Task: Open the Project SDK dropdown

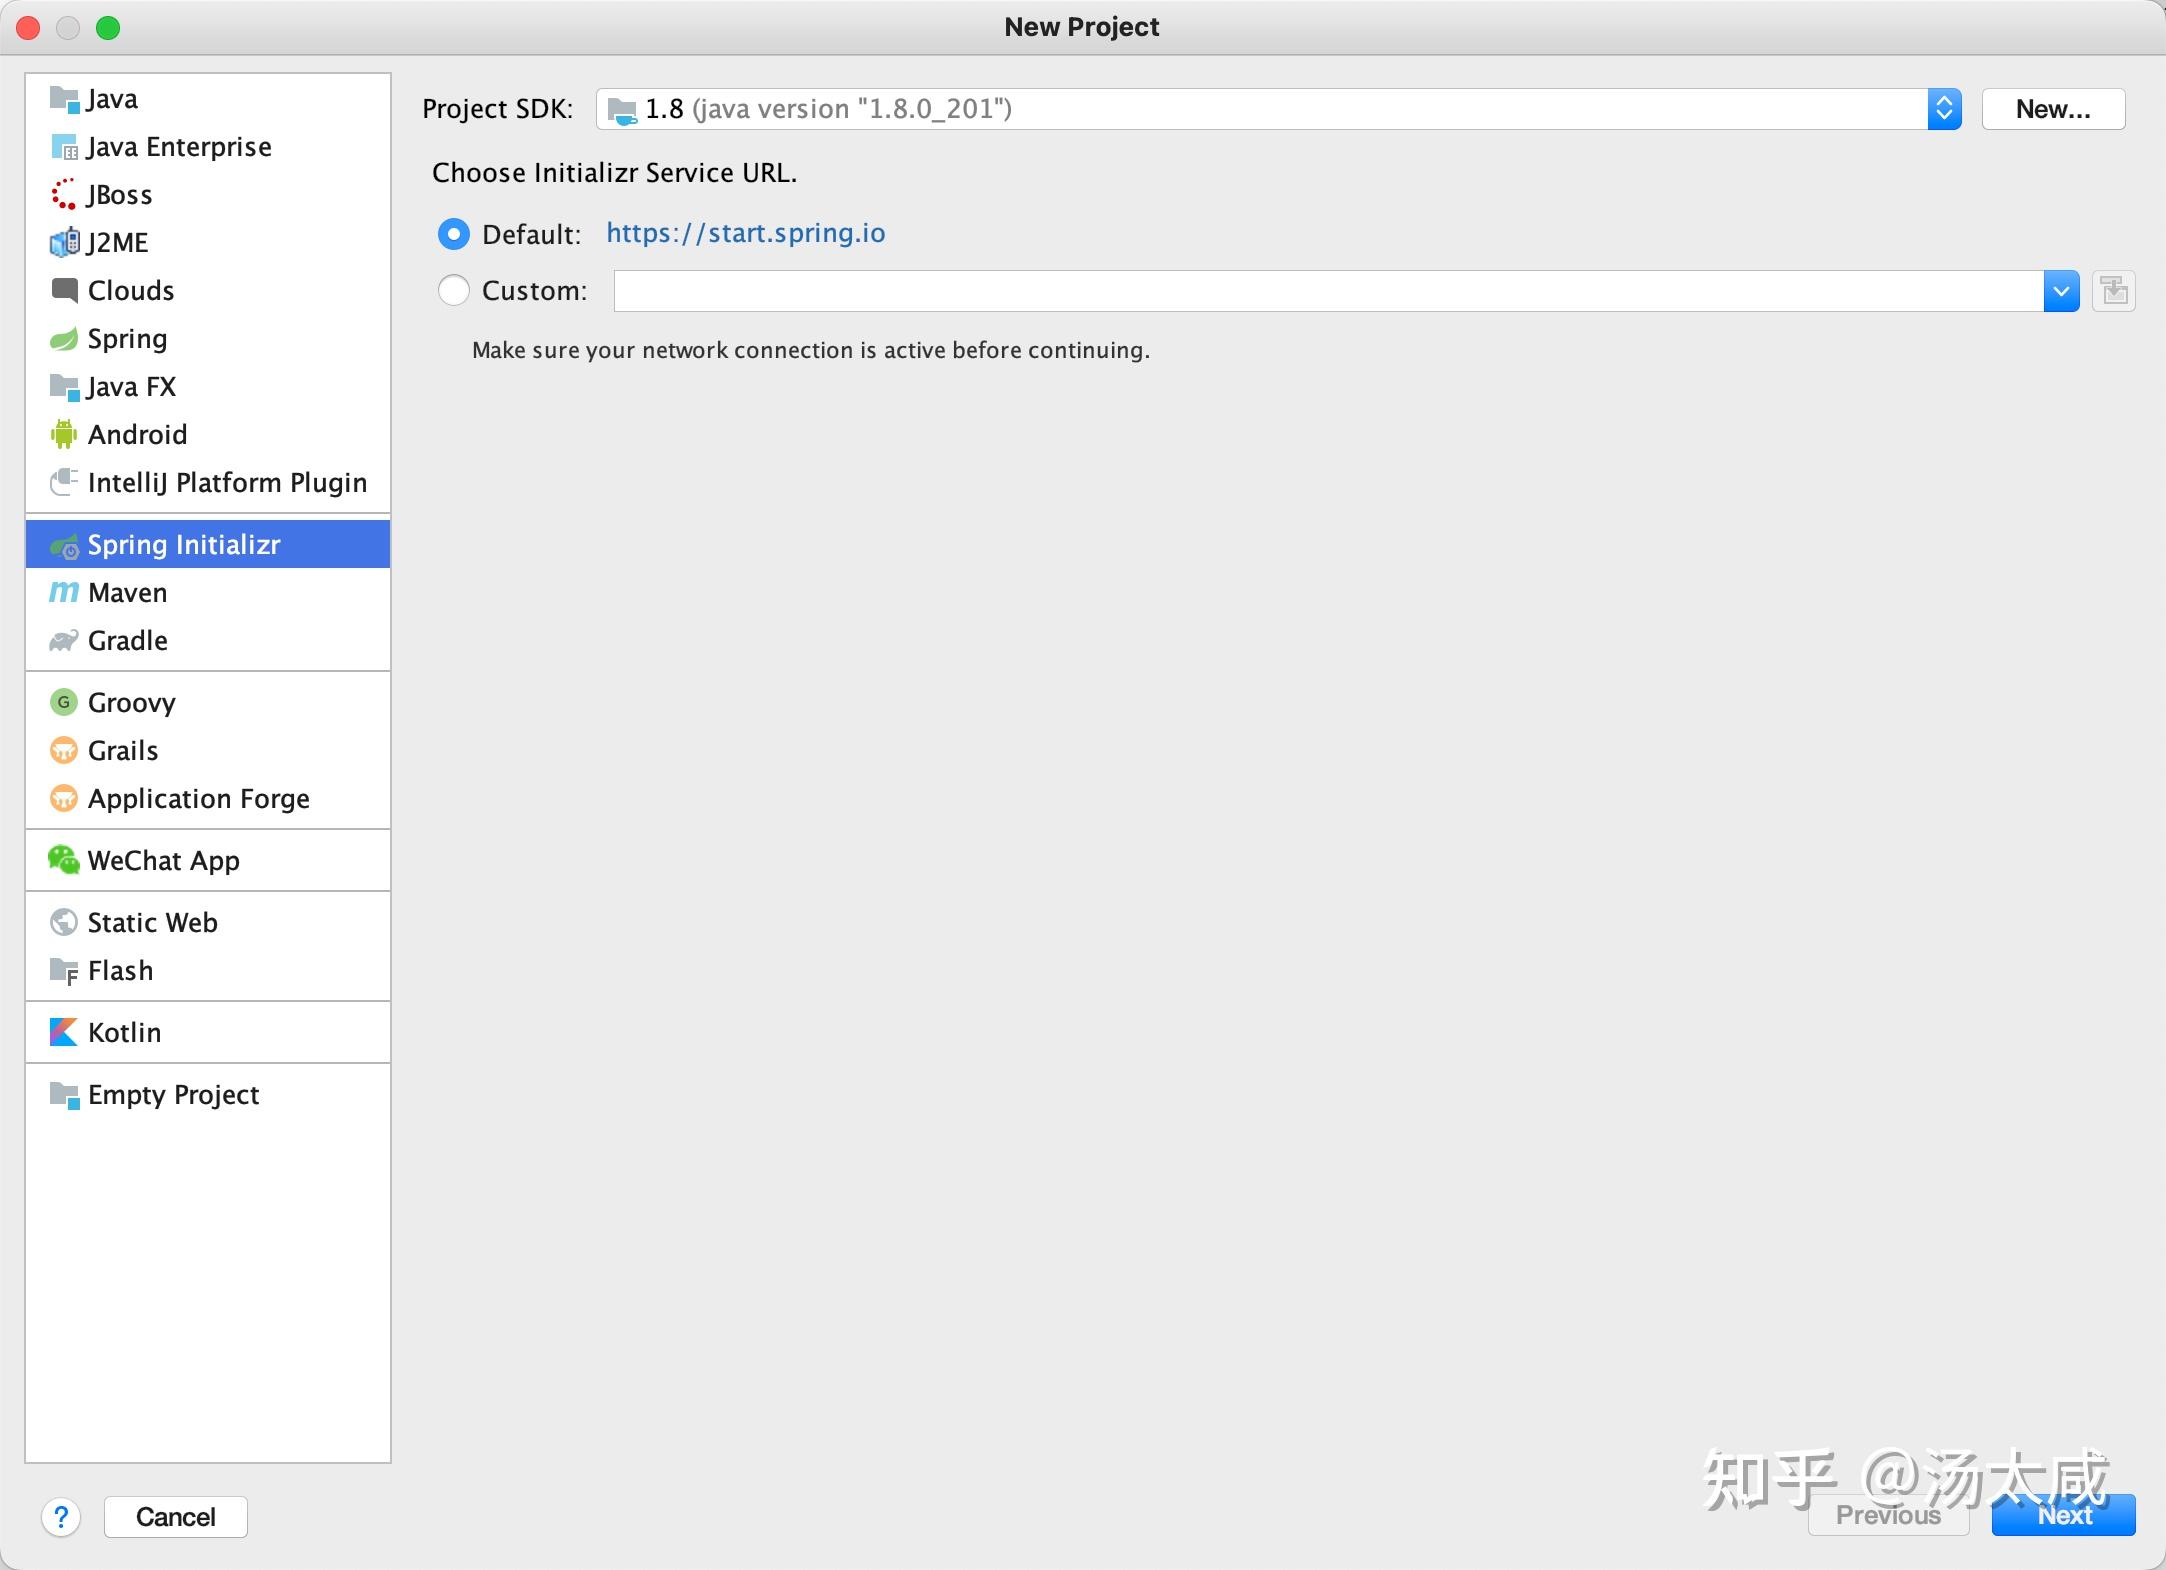Action: point(1943,109)
